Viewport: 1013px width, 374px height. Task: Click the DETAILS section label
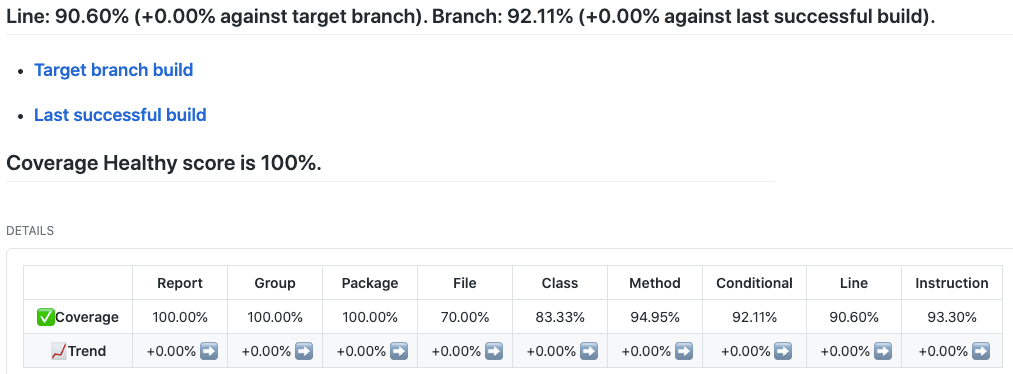click(x=30, y=231)
